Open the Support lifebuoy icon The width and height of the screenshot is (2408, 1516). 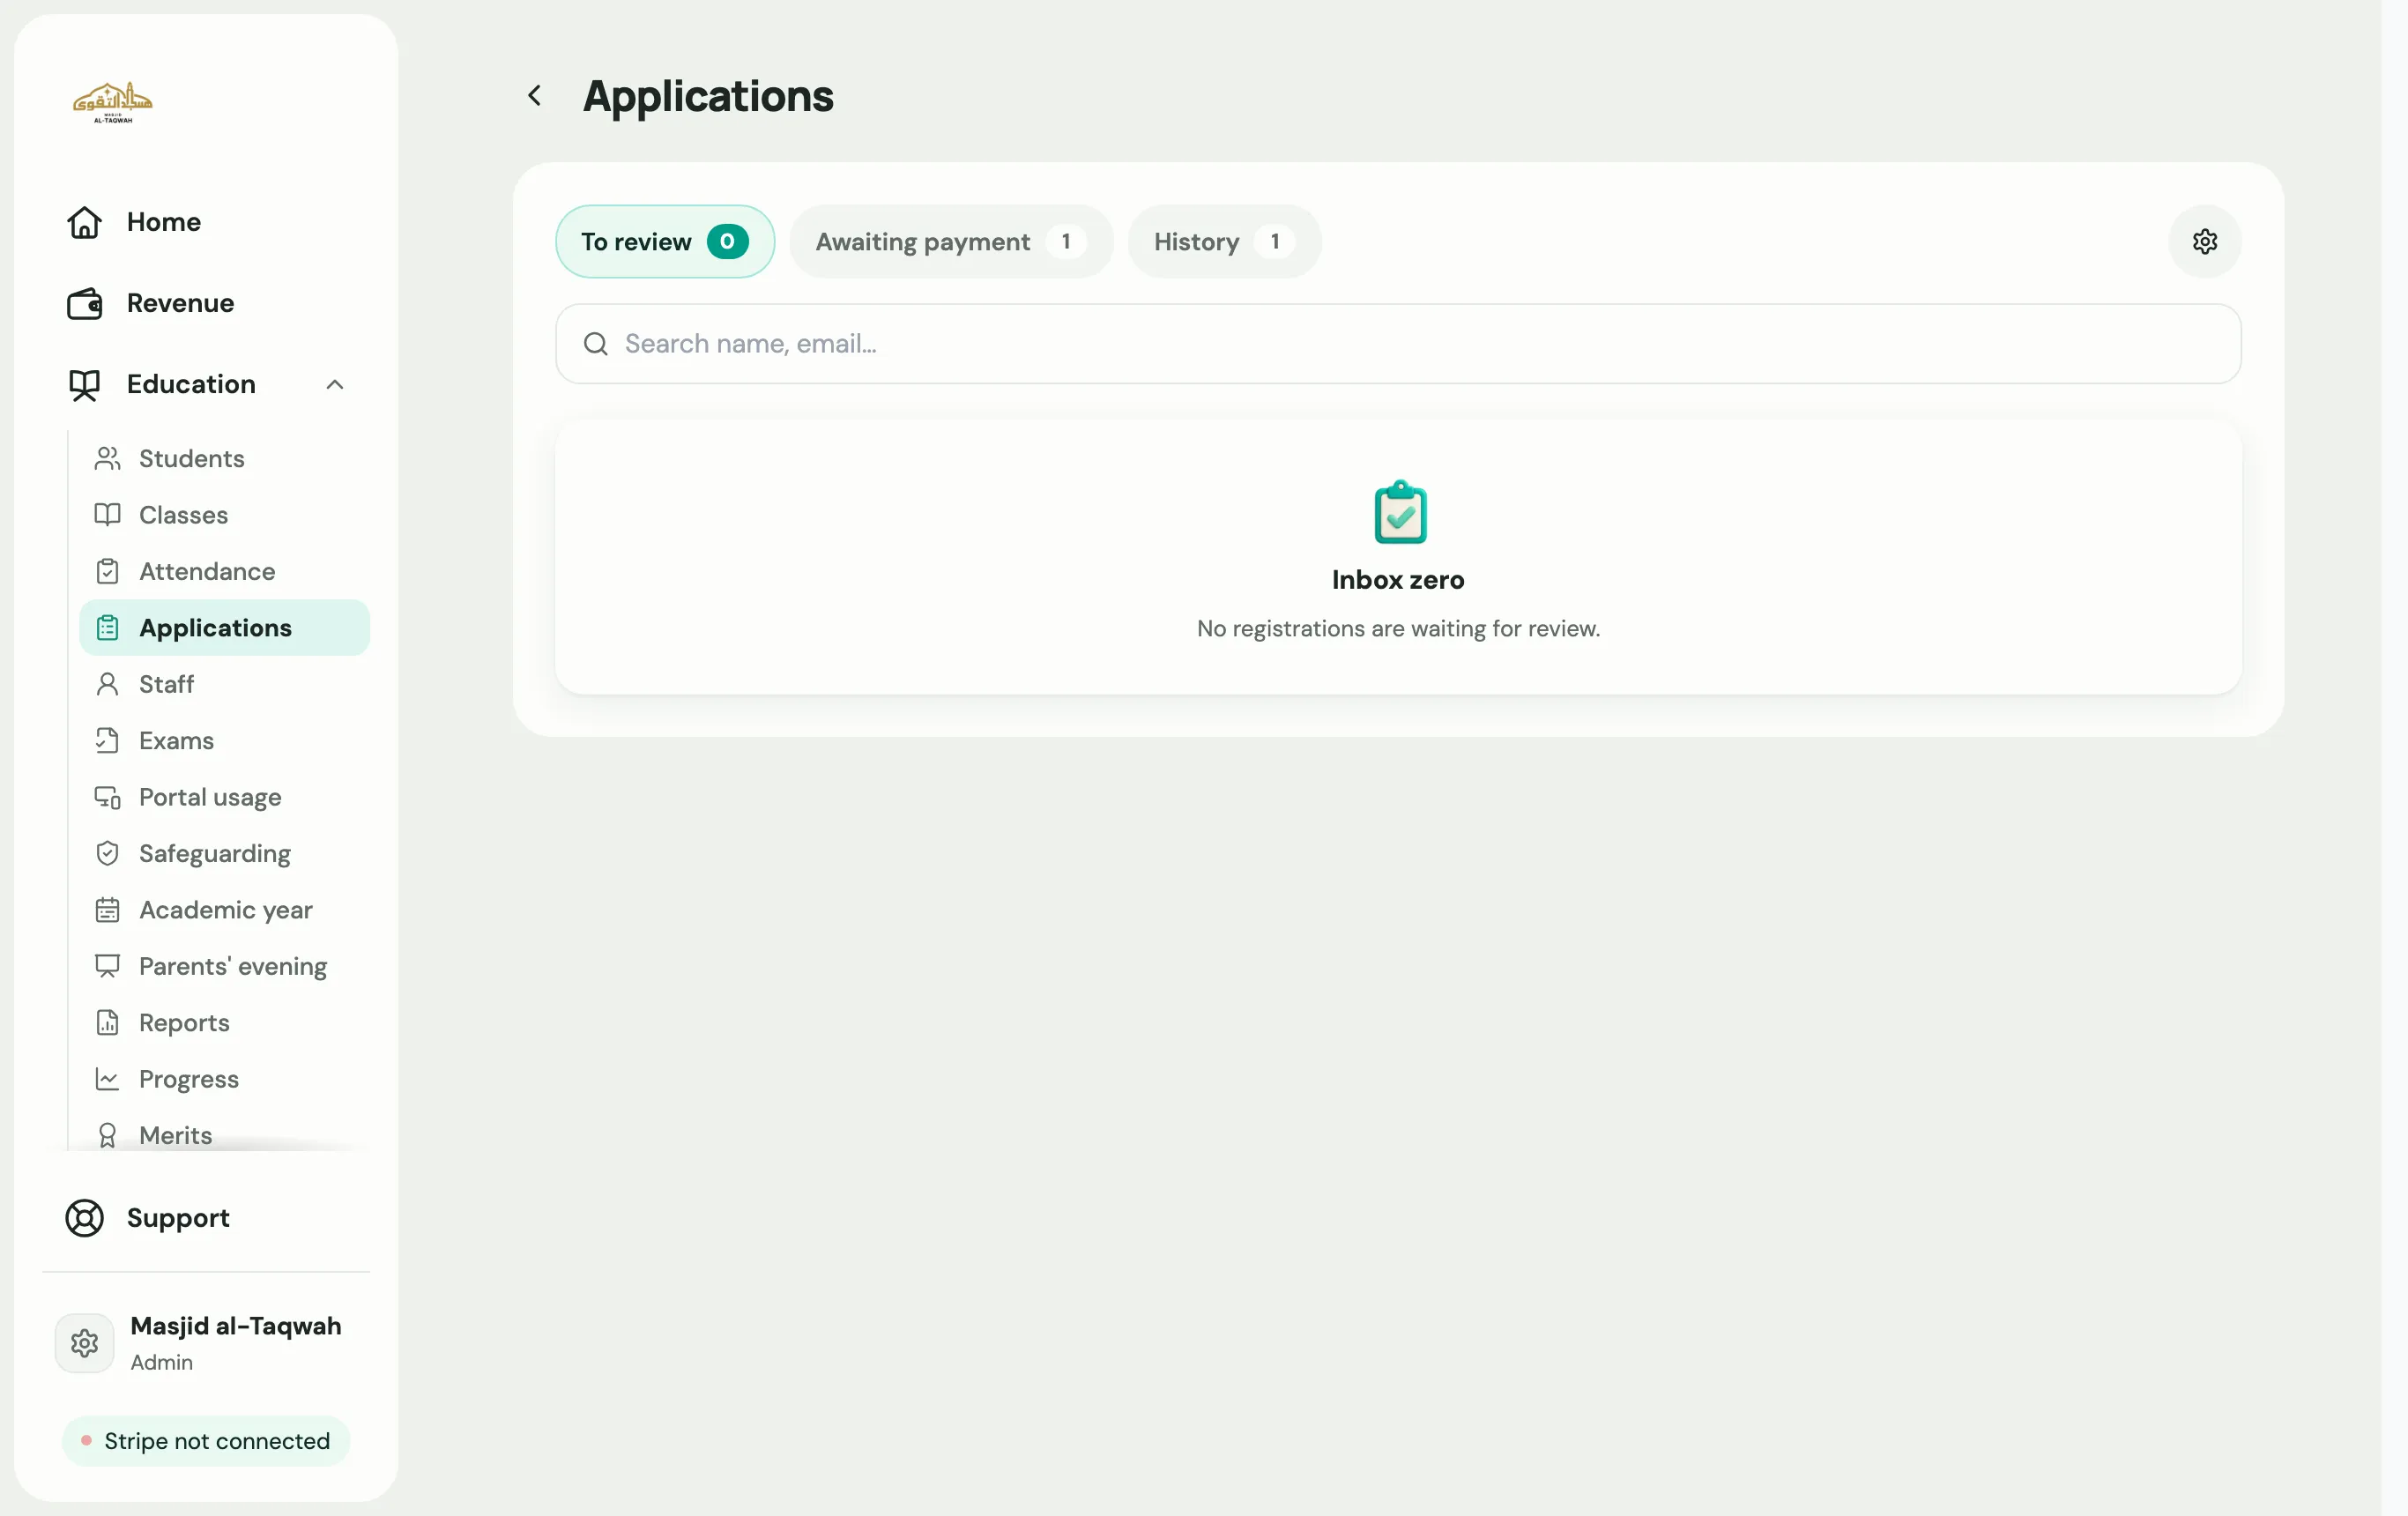click(84, 1218)
